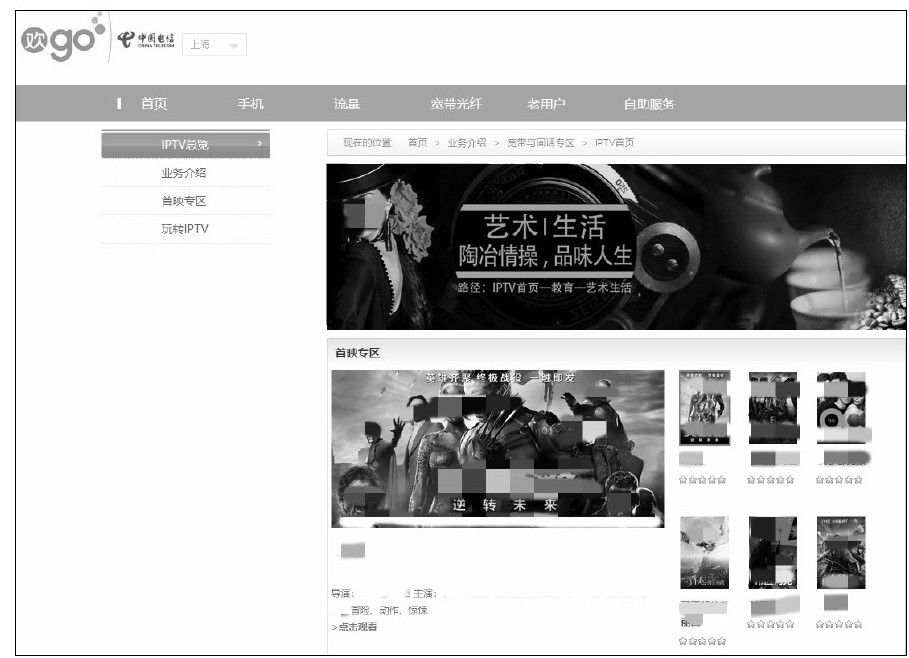Select 业务介绍 in the left sidebar
The width and height of the screenshot is (909, 658).
click(x=184, y=173)
